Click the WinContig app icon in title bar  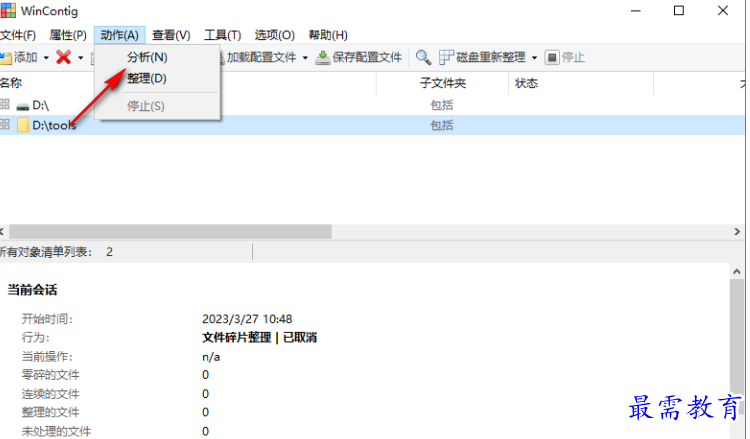click(x=8, y=11)
